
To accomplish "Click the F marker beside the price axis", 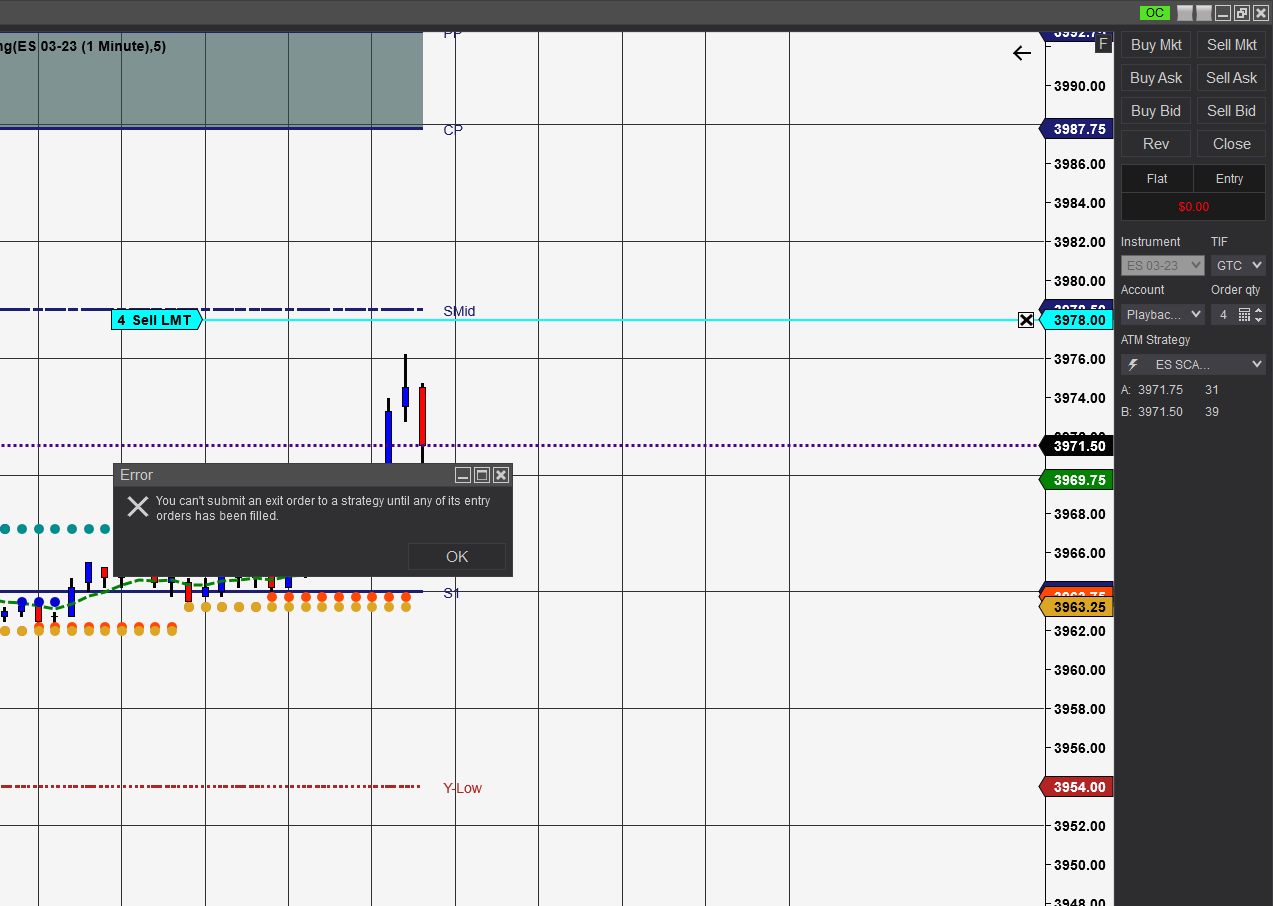I will (1103, 43).
